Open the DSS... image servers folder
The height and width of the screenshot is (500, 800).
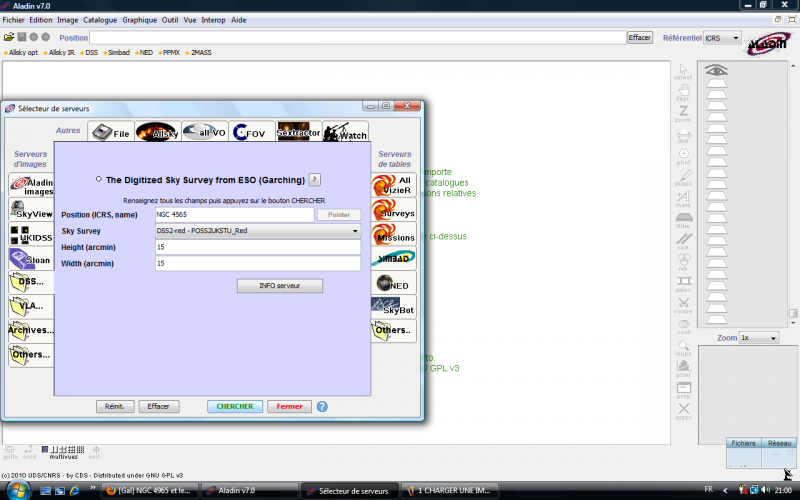click(32, 282)
